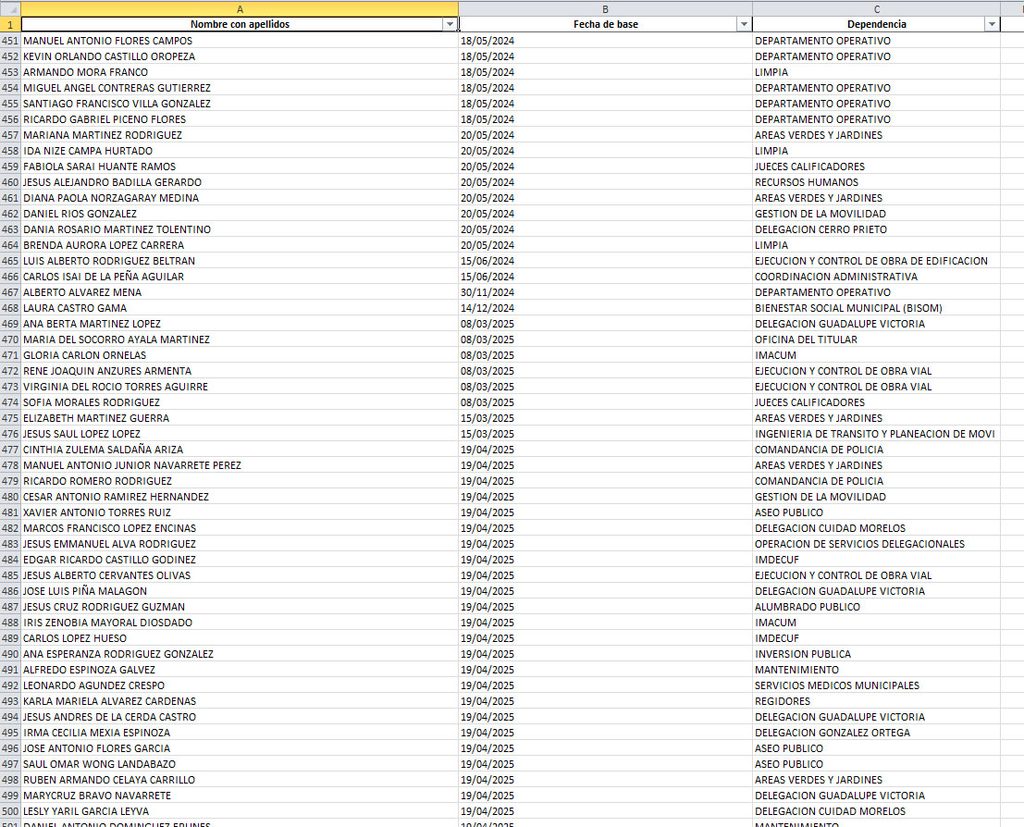Select cell LAURA CASTRO GAMA
Image resolution: width=1024 pixels, height=827 pixels.
(x=240, y=308)
